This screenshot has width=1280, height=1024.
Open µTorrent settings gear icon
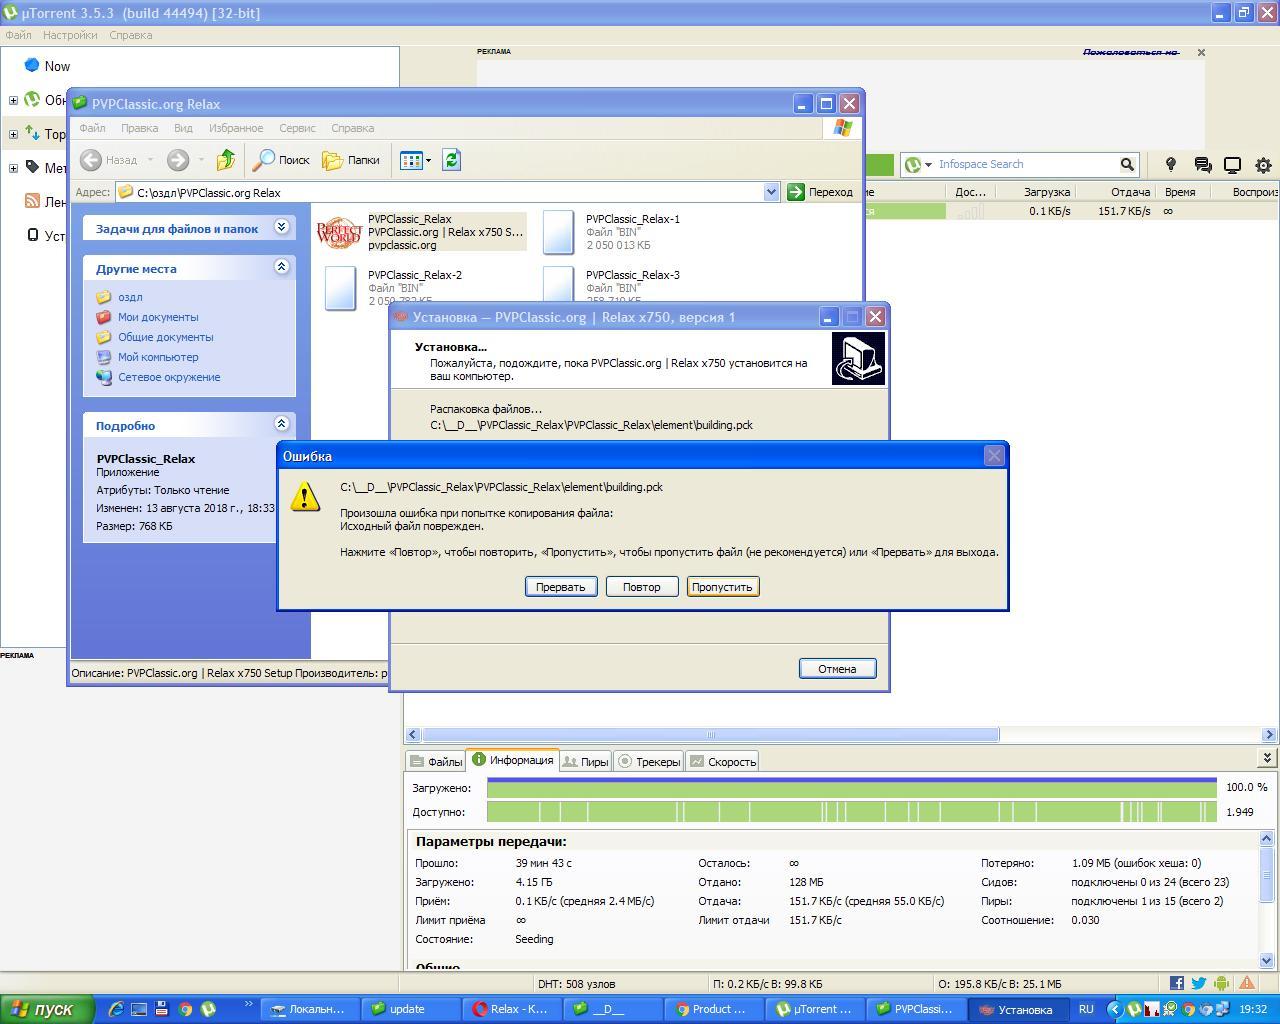tap(1263, 165)
